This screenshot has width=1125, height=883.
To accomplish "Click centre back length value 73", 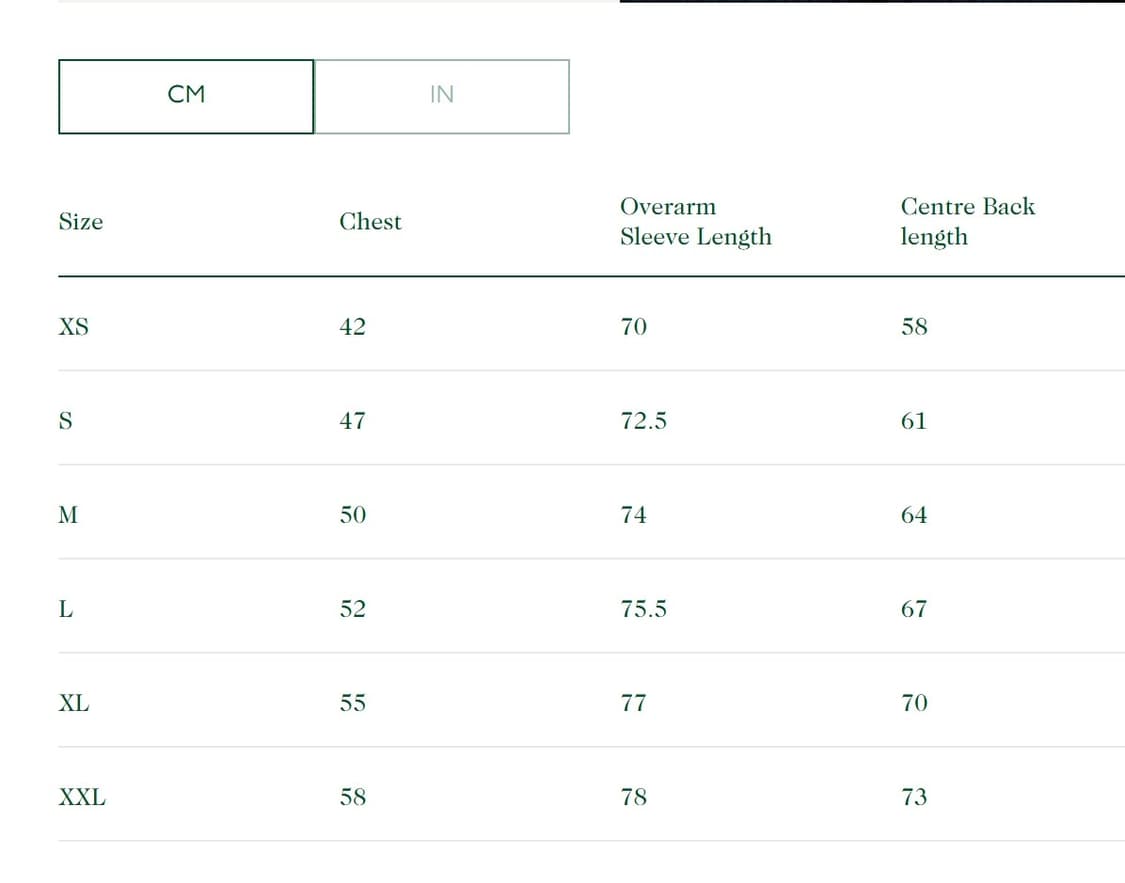I will click(914, 797).
